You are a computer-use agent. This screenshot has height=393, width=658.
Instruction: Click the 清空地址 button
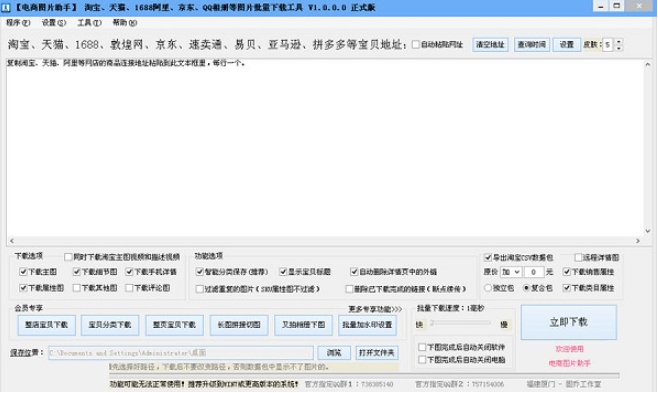[490, 44]
